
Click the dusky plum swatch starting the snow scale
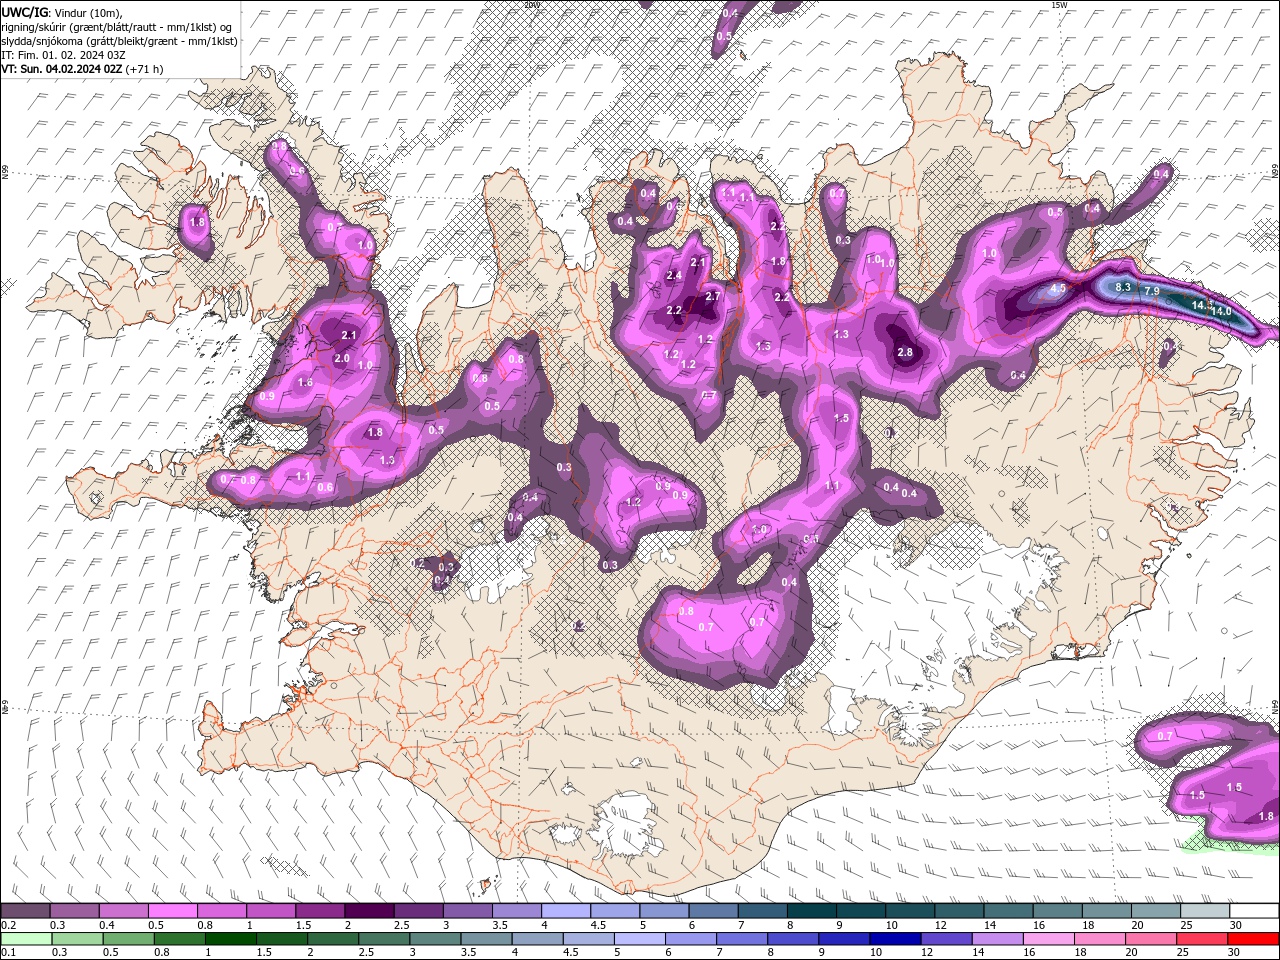coord(25,911)
